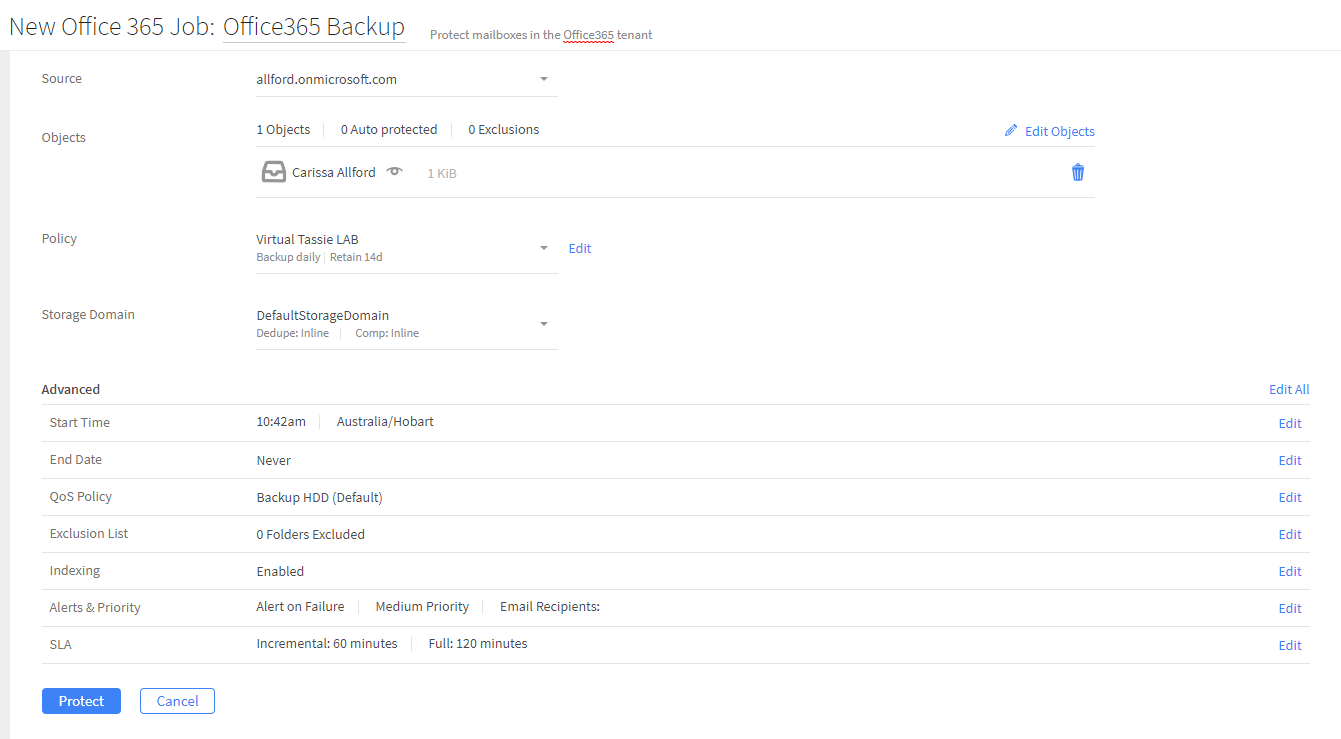
Task: Click the 10:42am start time value
Action: (281, 421)
